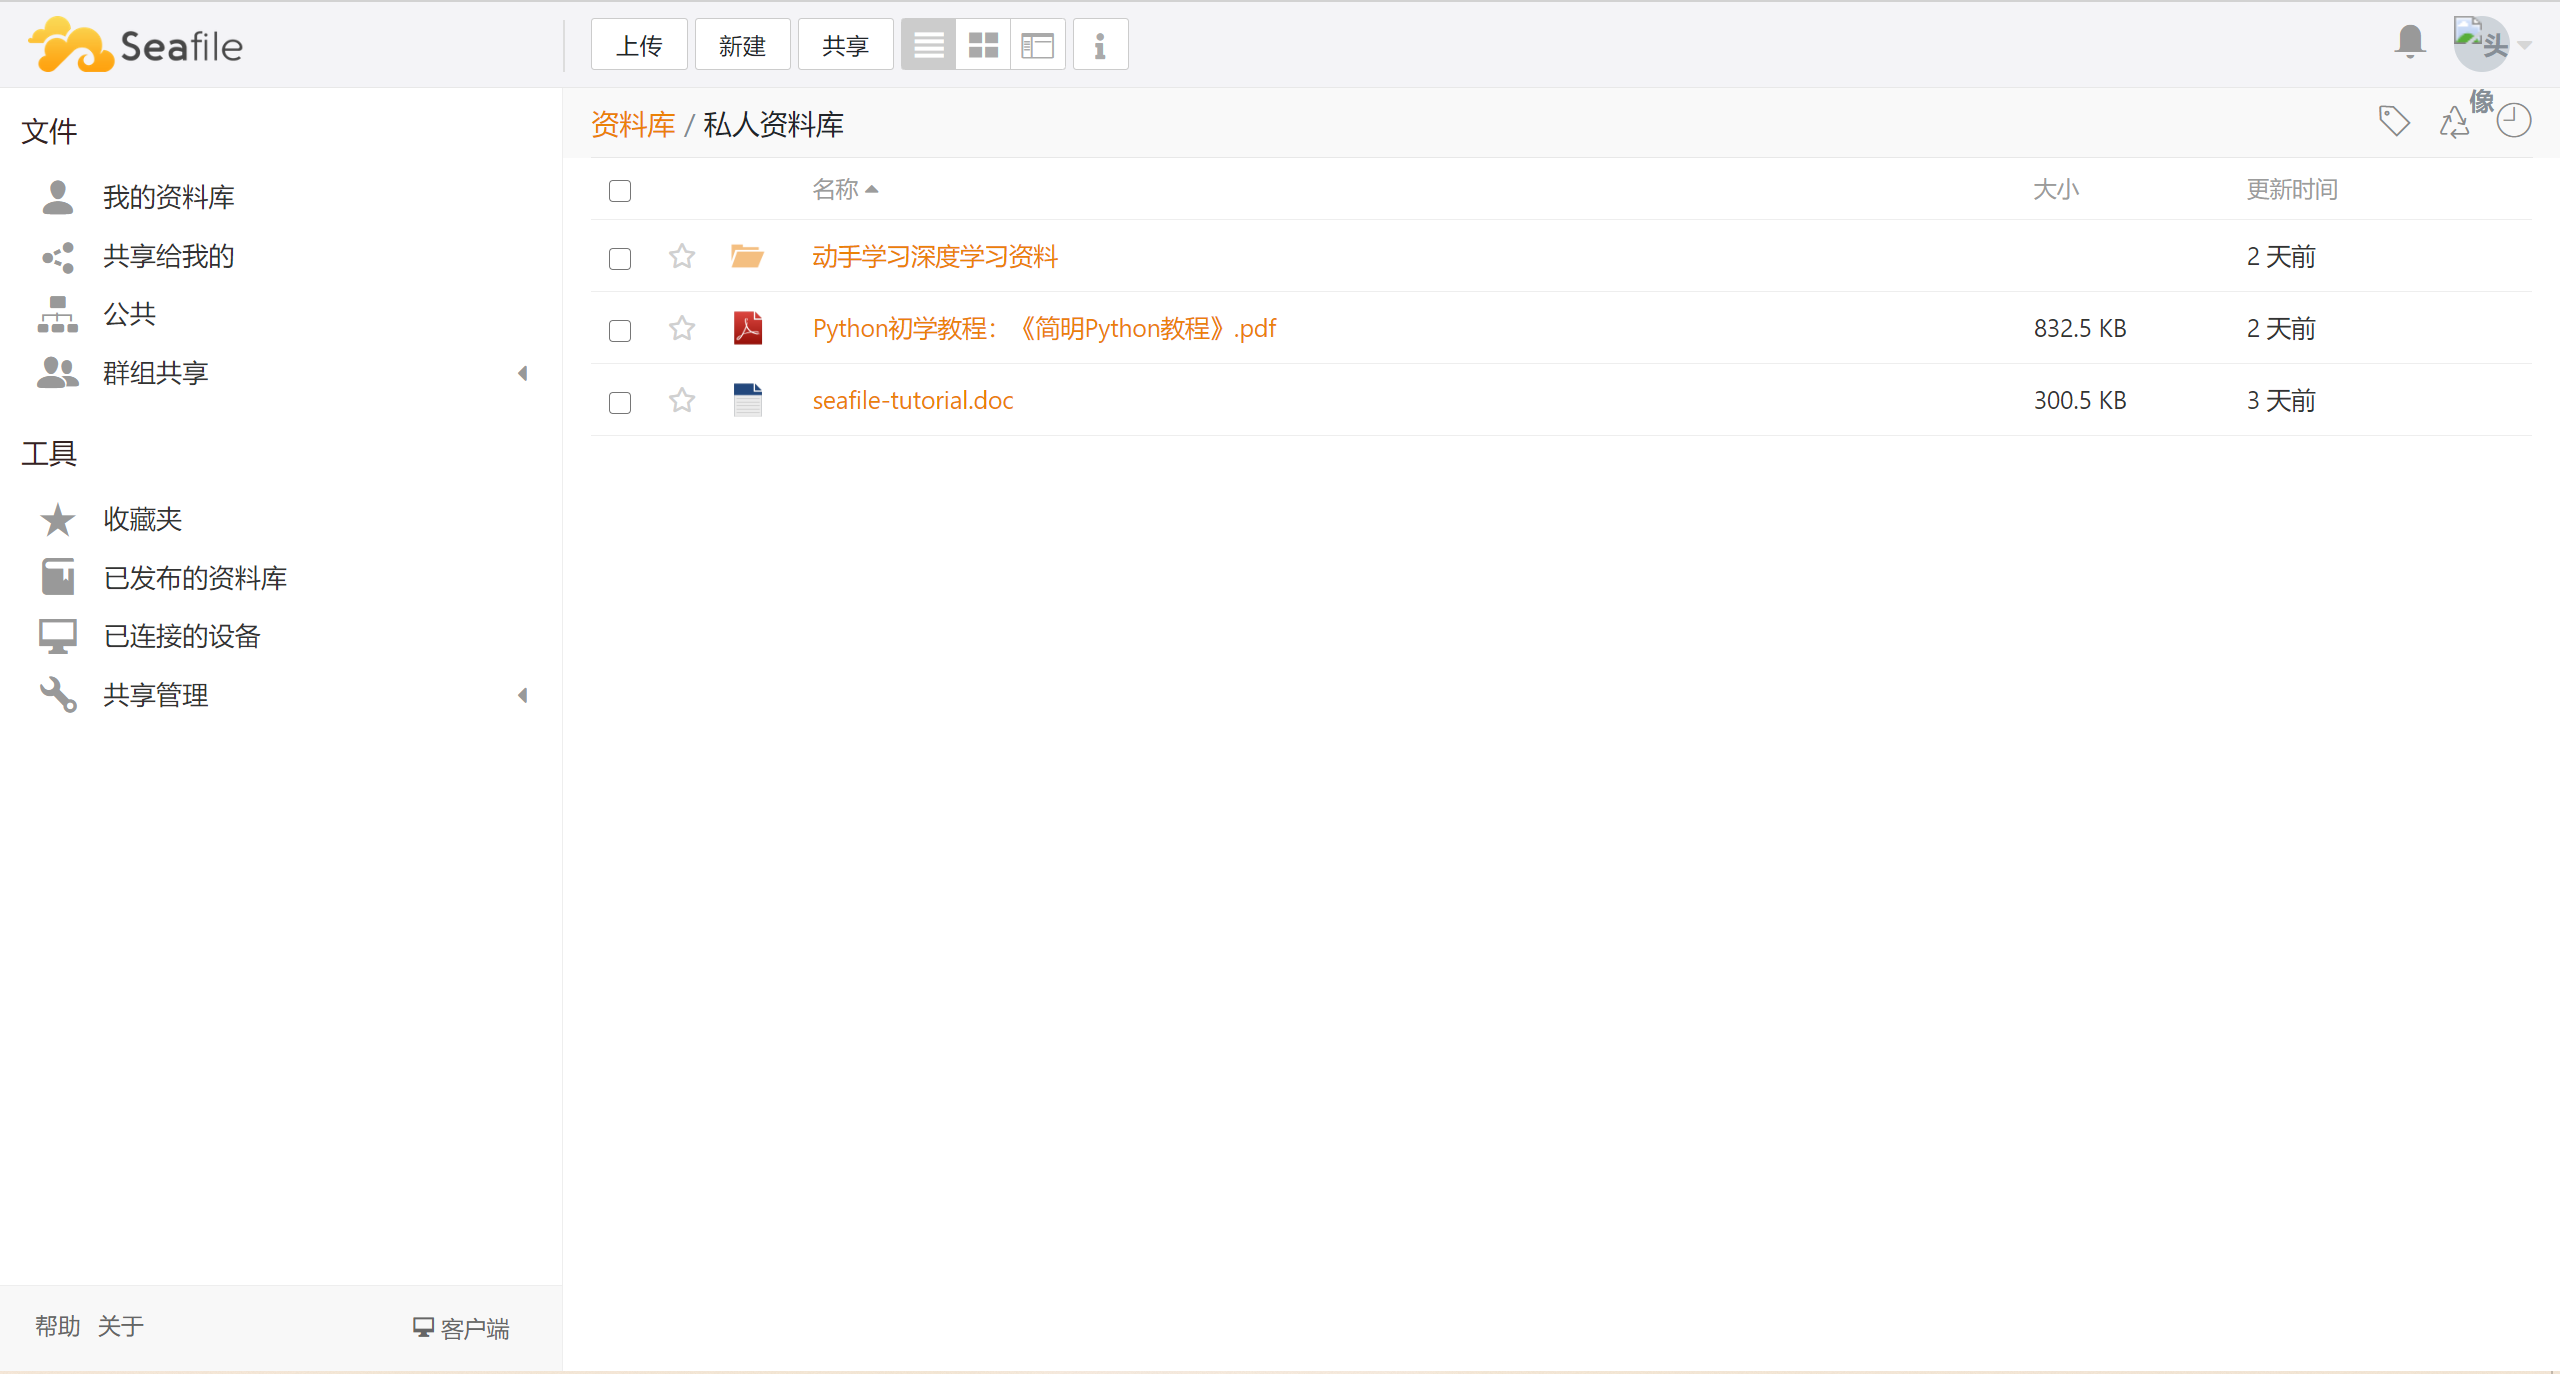This screenshot has width=2560, height=1374.
Task: Open 已连接的设备 in sidebar
Action: pyautogui.click(x=182, y=636)
